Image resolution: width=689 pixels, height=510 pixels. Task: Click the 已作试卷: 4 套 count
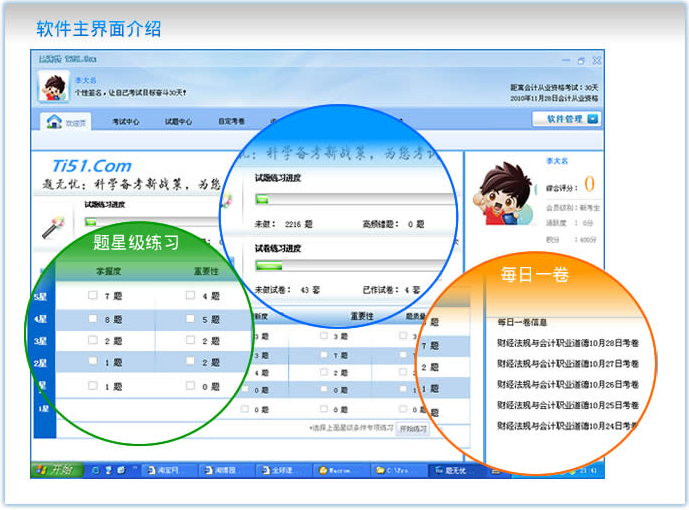392,290
